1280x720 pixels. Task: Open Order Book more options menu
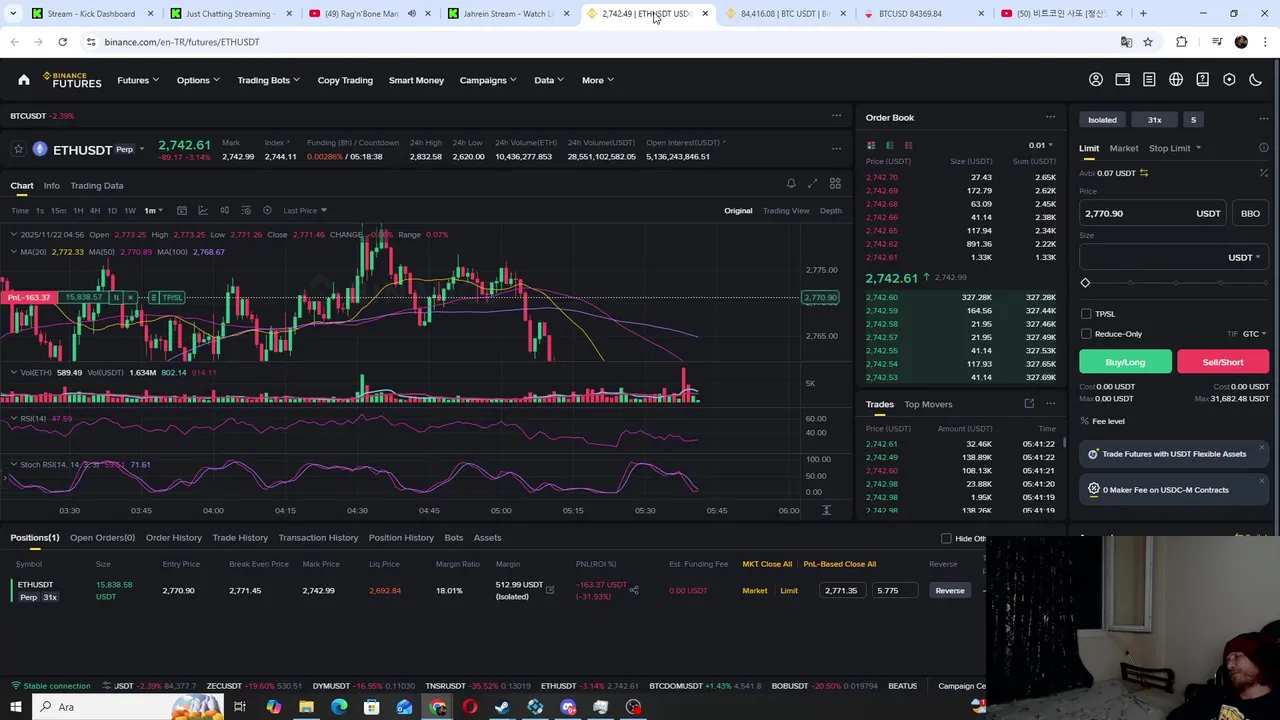[1050, 117]
